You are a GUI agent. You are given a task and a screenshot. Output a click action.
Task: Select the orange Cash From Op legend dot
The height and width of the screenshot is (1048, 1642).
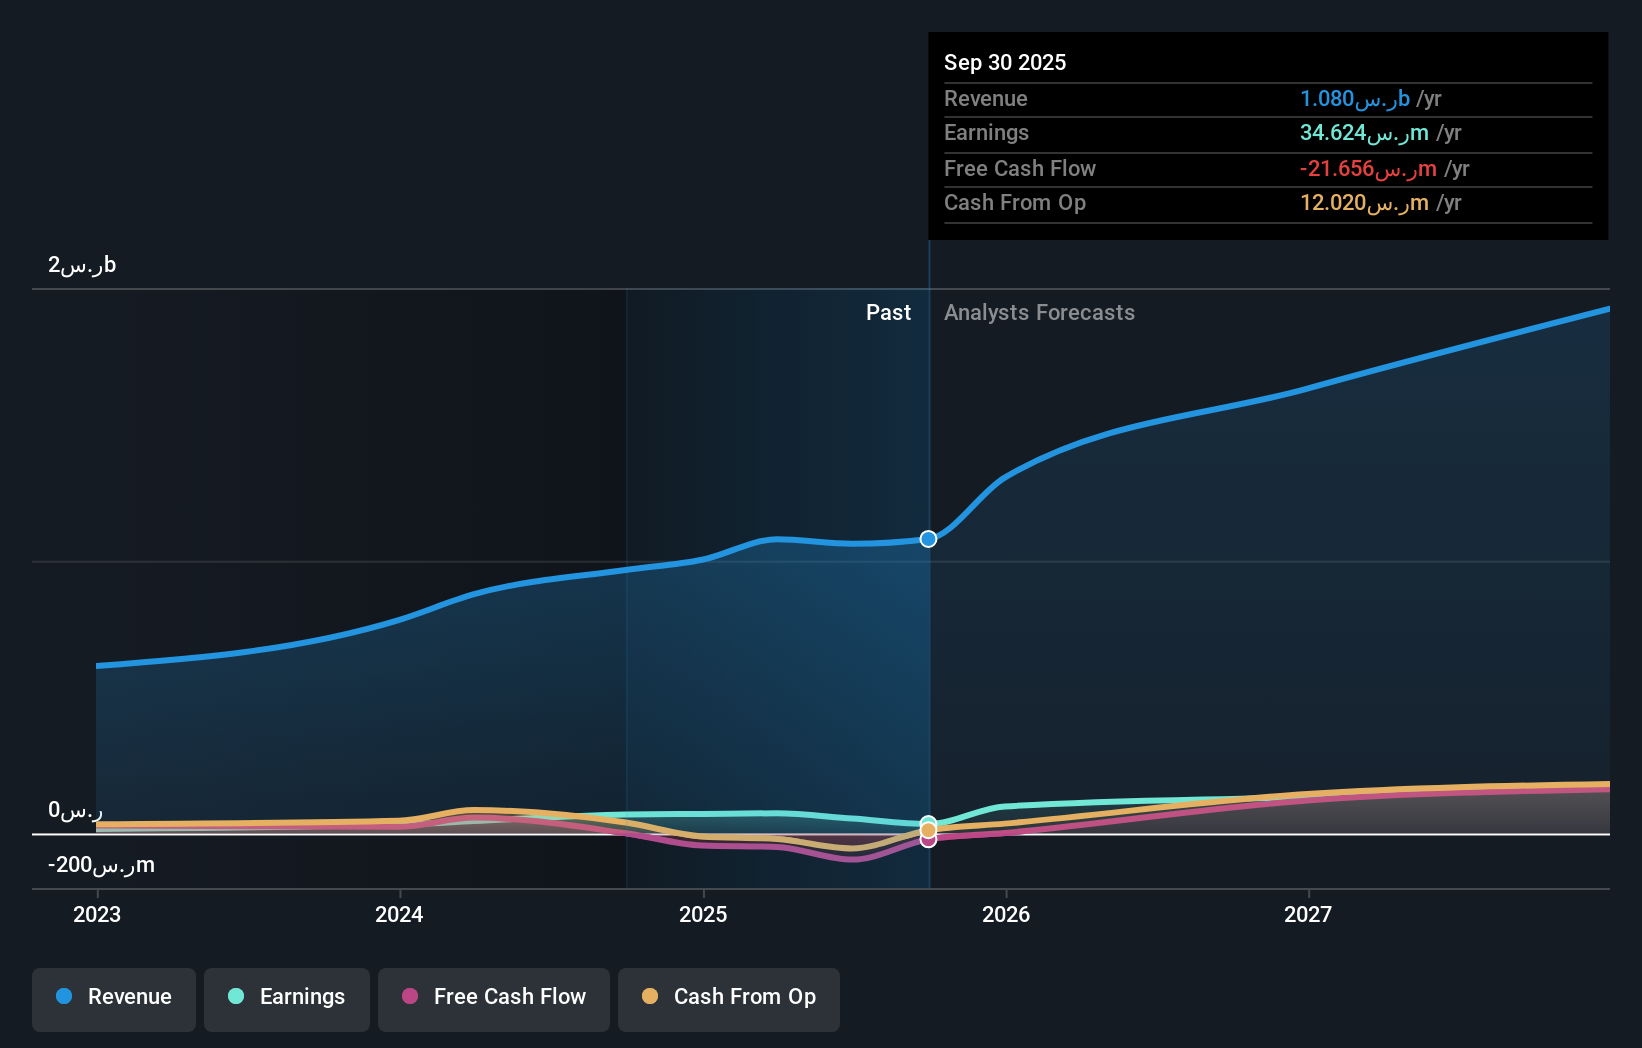pyautogui.click(x=651, y=997)
